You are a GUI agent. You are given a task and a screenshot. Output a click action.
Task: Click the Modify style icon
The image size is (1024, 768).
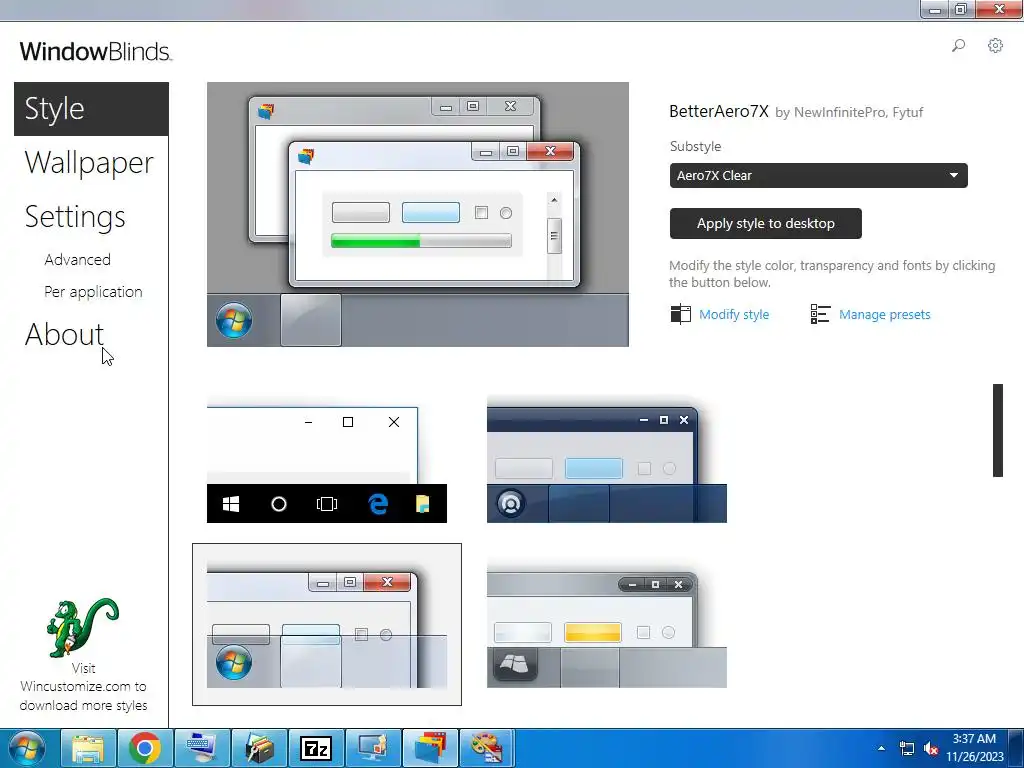(680, 314)
